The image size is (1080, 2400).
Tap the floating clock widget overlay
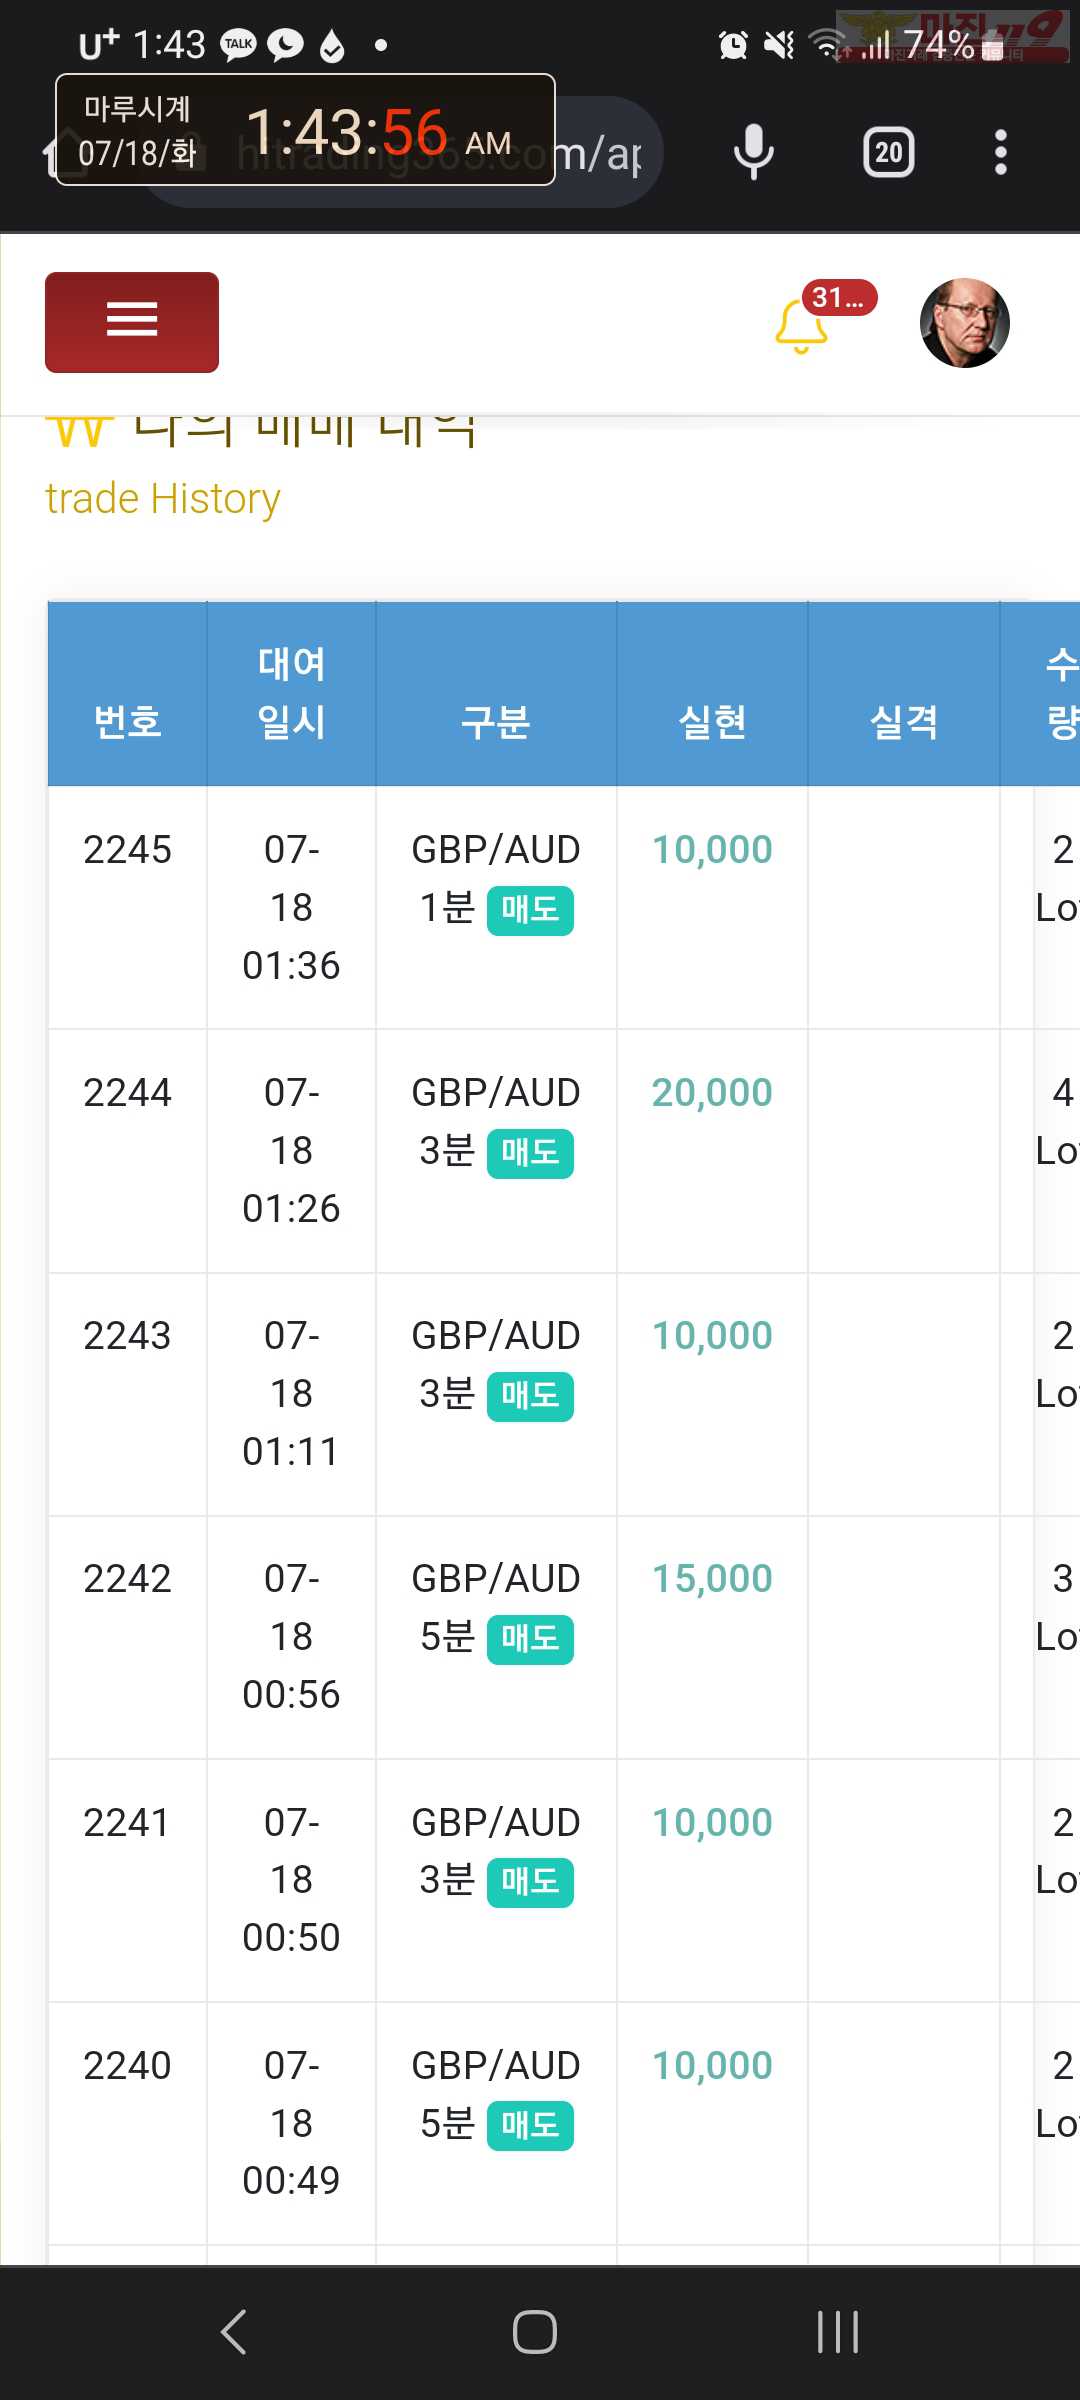(x=305, y=130)
